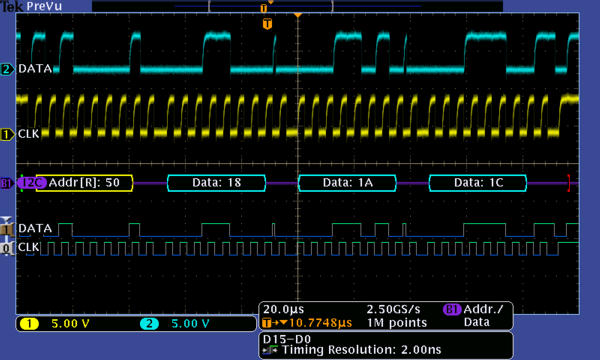The image size is (600, 360).
Task: Select the Addr[R]: 50 decoded packet
Action: pos(84,183)
